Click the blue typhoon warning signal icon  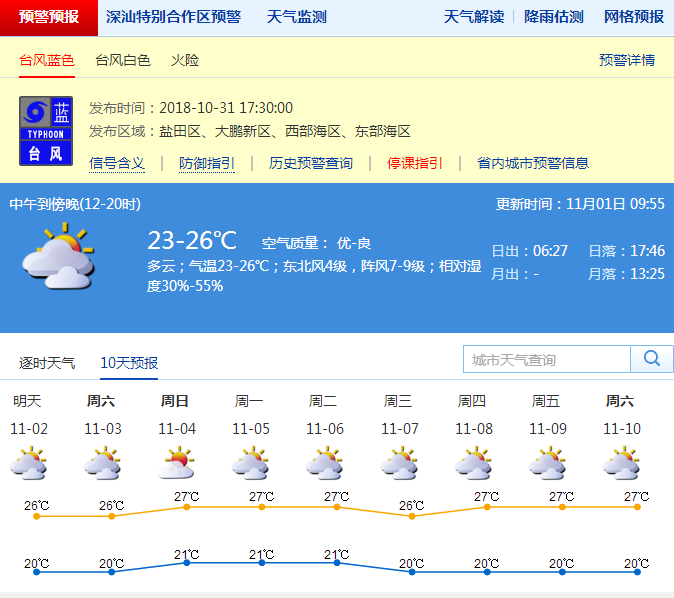click(46, 130)
